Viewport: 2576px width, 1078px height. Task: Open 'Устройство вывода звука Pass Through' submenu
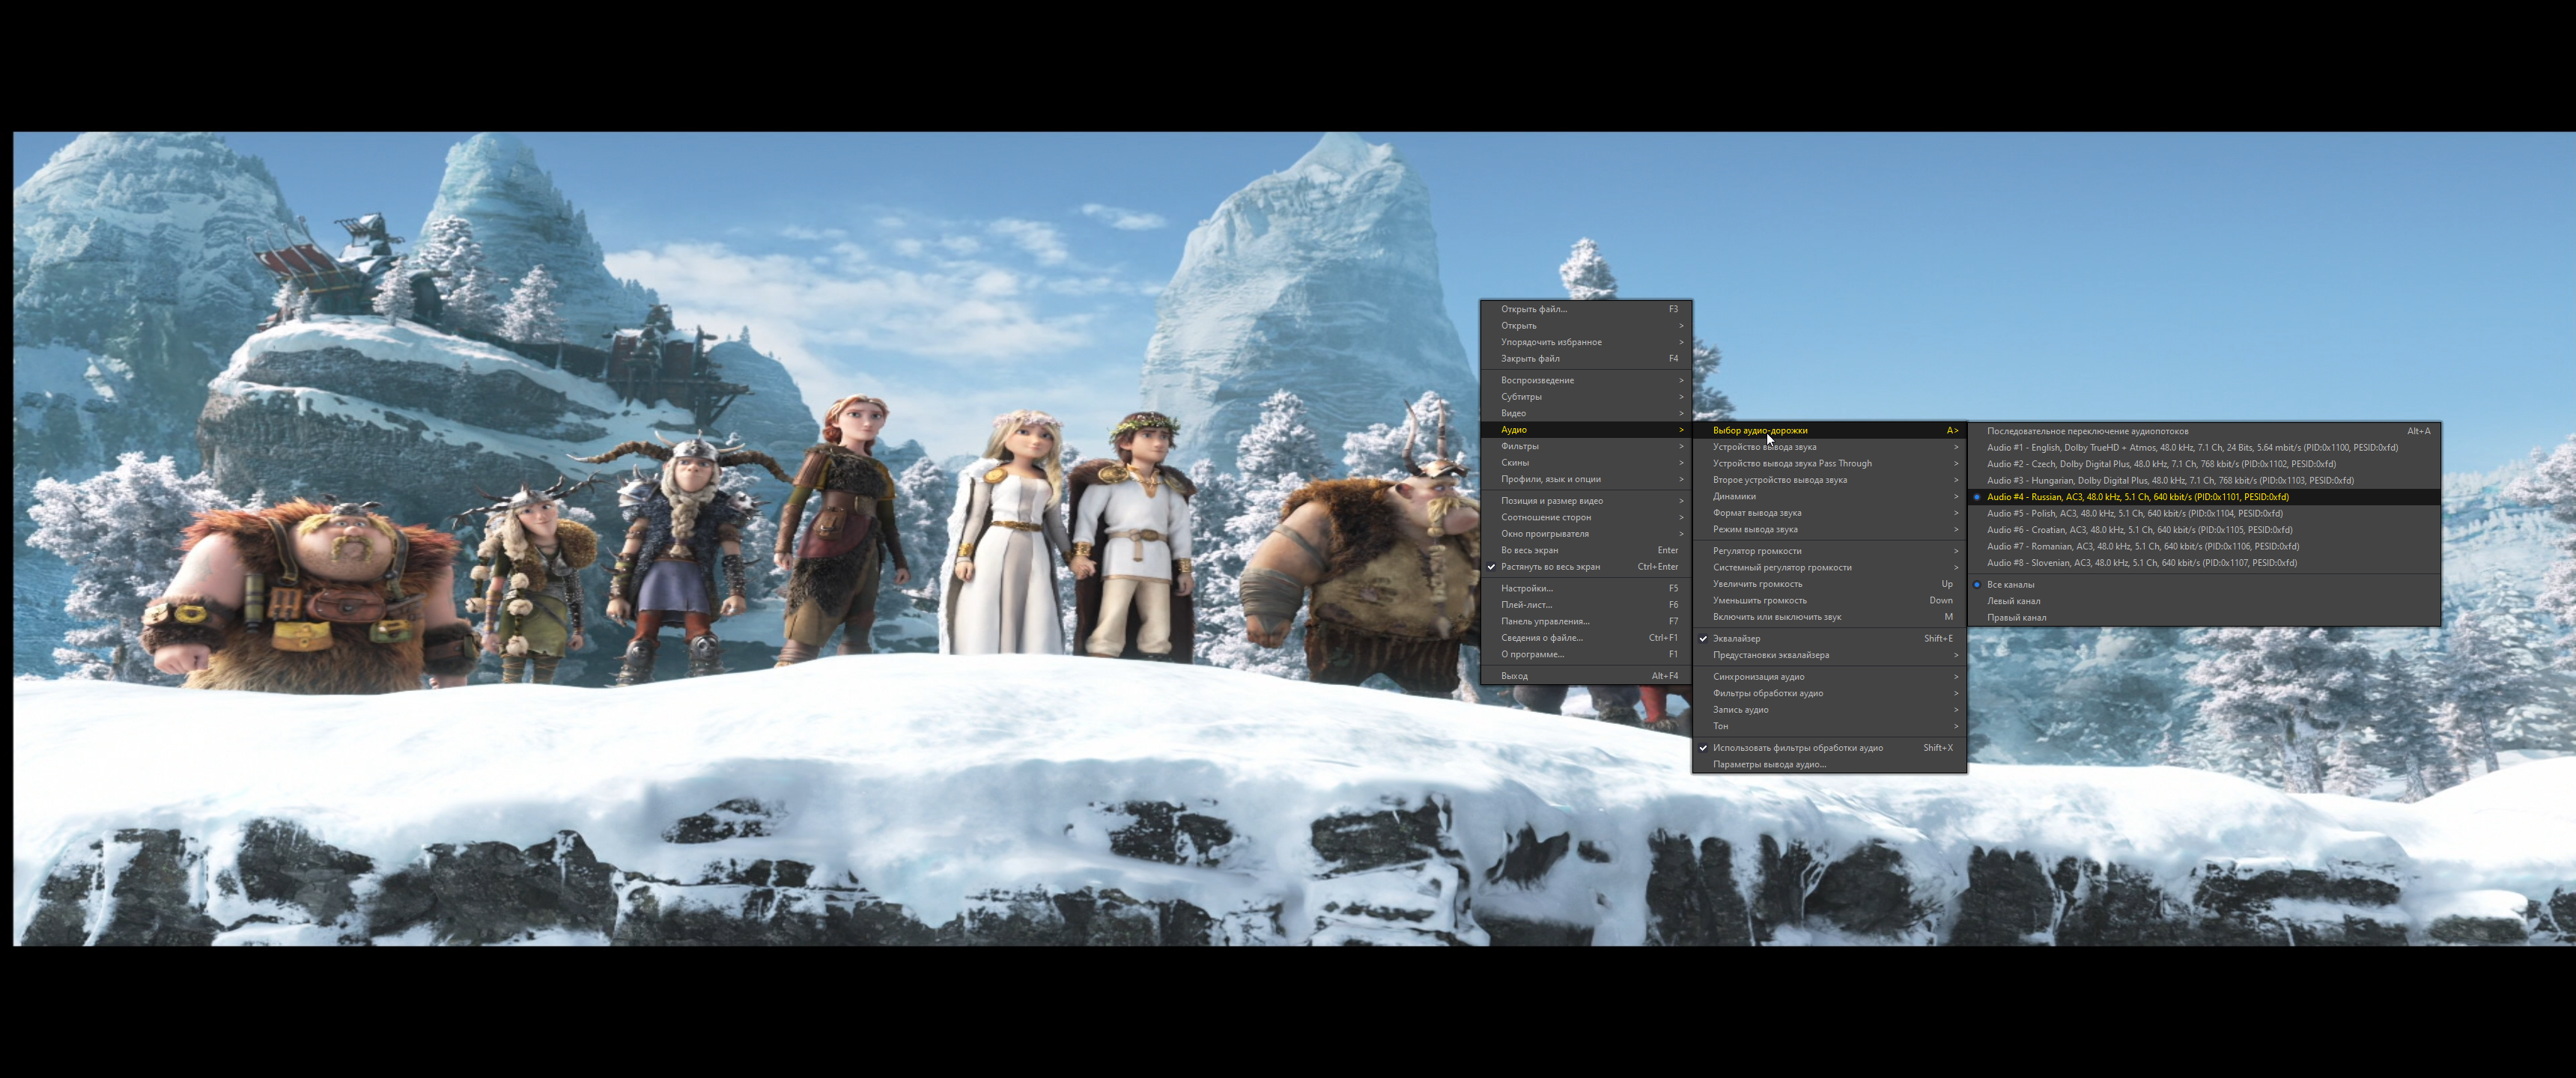[x=1829, y=463]
